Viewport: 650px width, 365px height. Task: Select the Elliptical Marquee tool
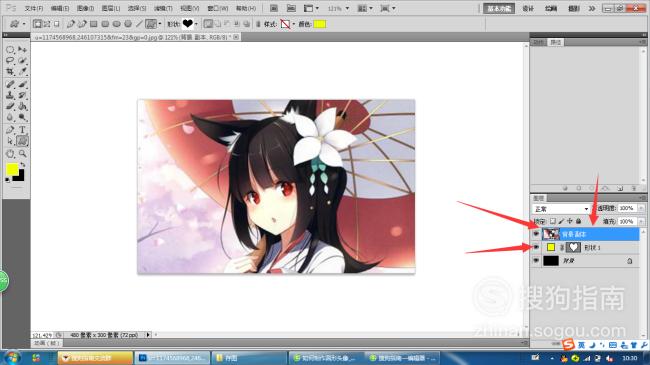pyautogui.click(x=10, y=50)
